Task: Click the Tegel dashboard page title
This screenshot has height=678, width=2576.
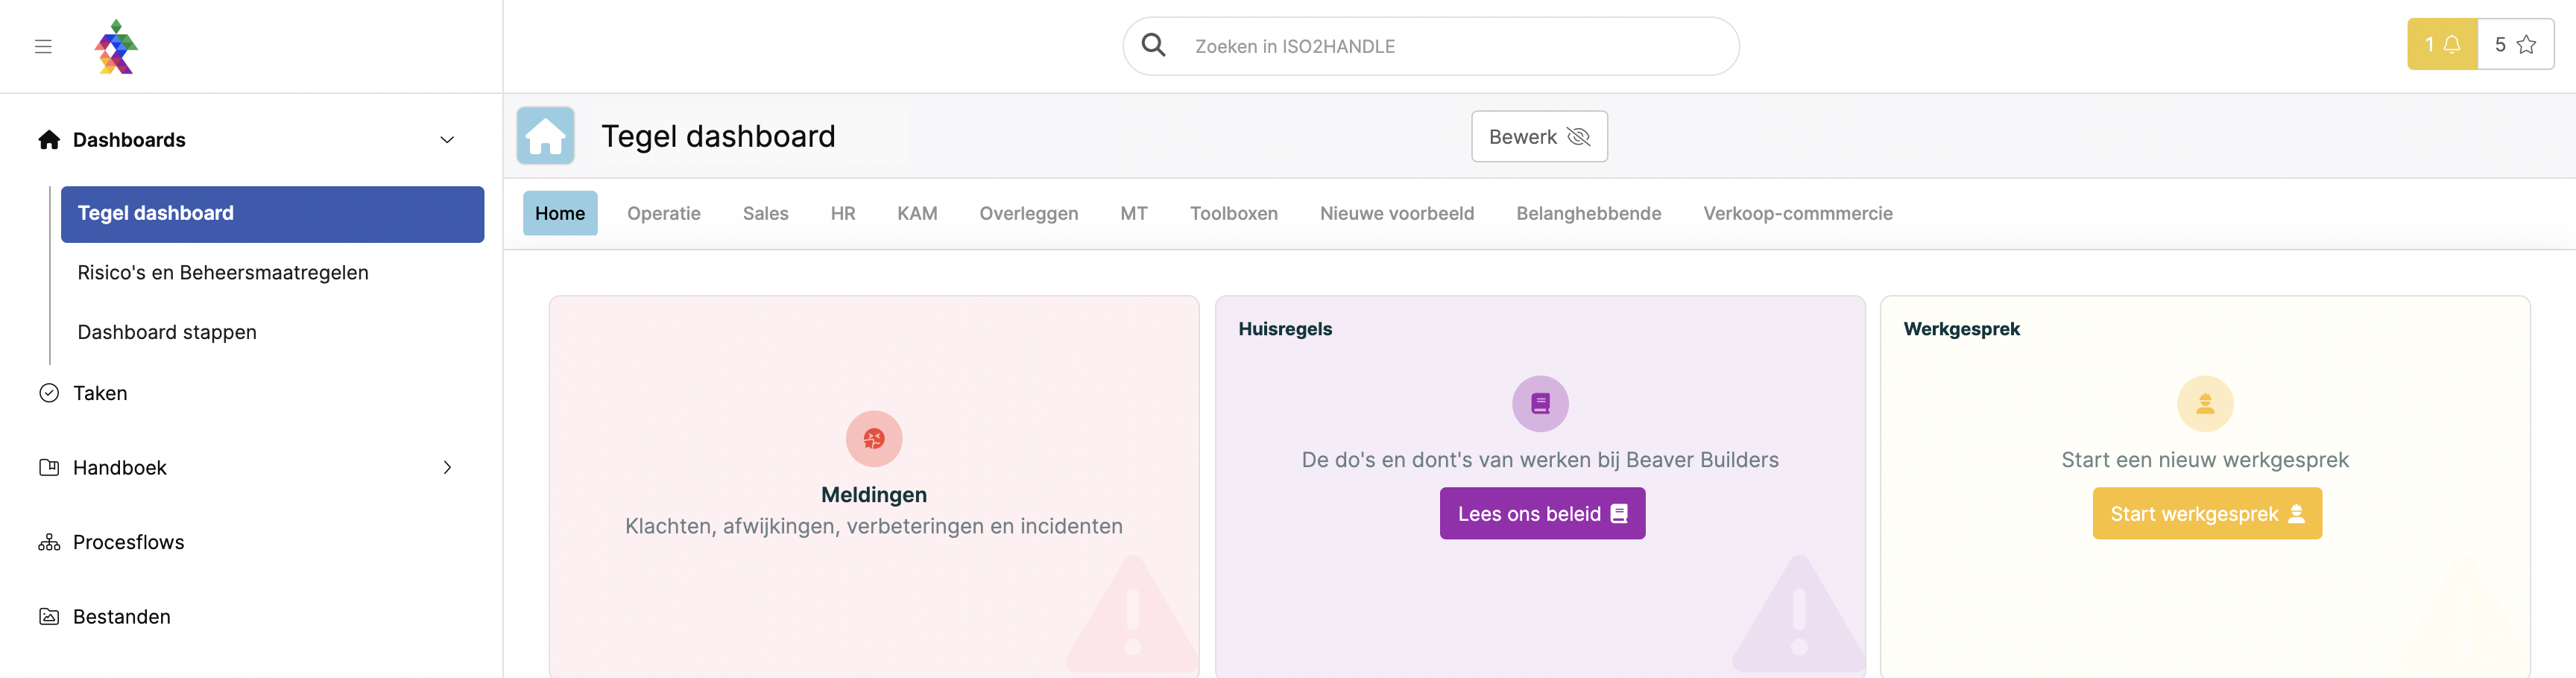Action: tap(717, 136)
